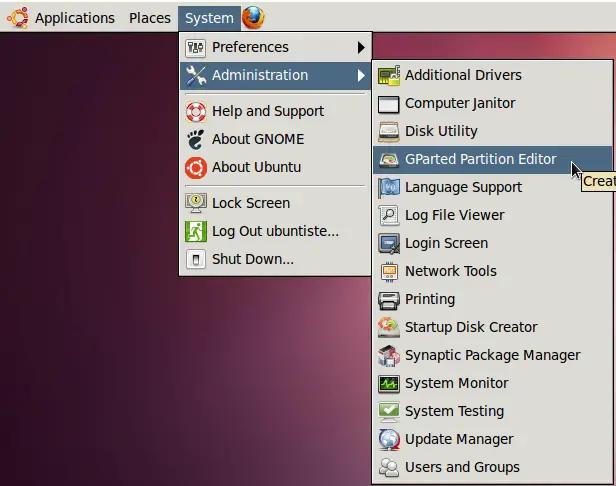Click the Administration wrench icon

(x=195, y=75)
